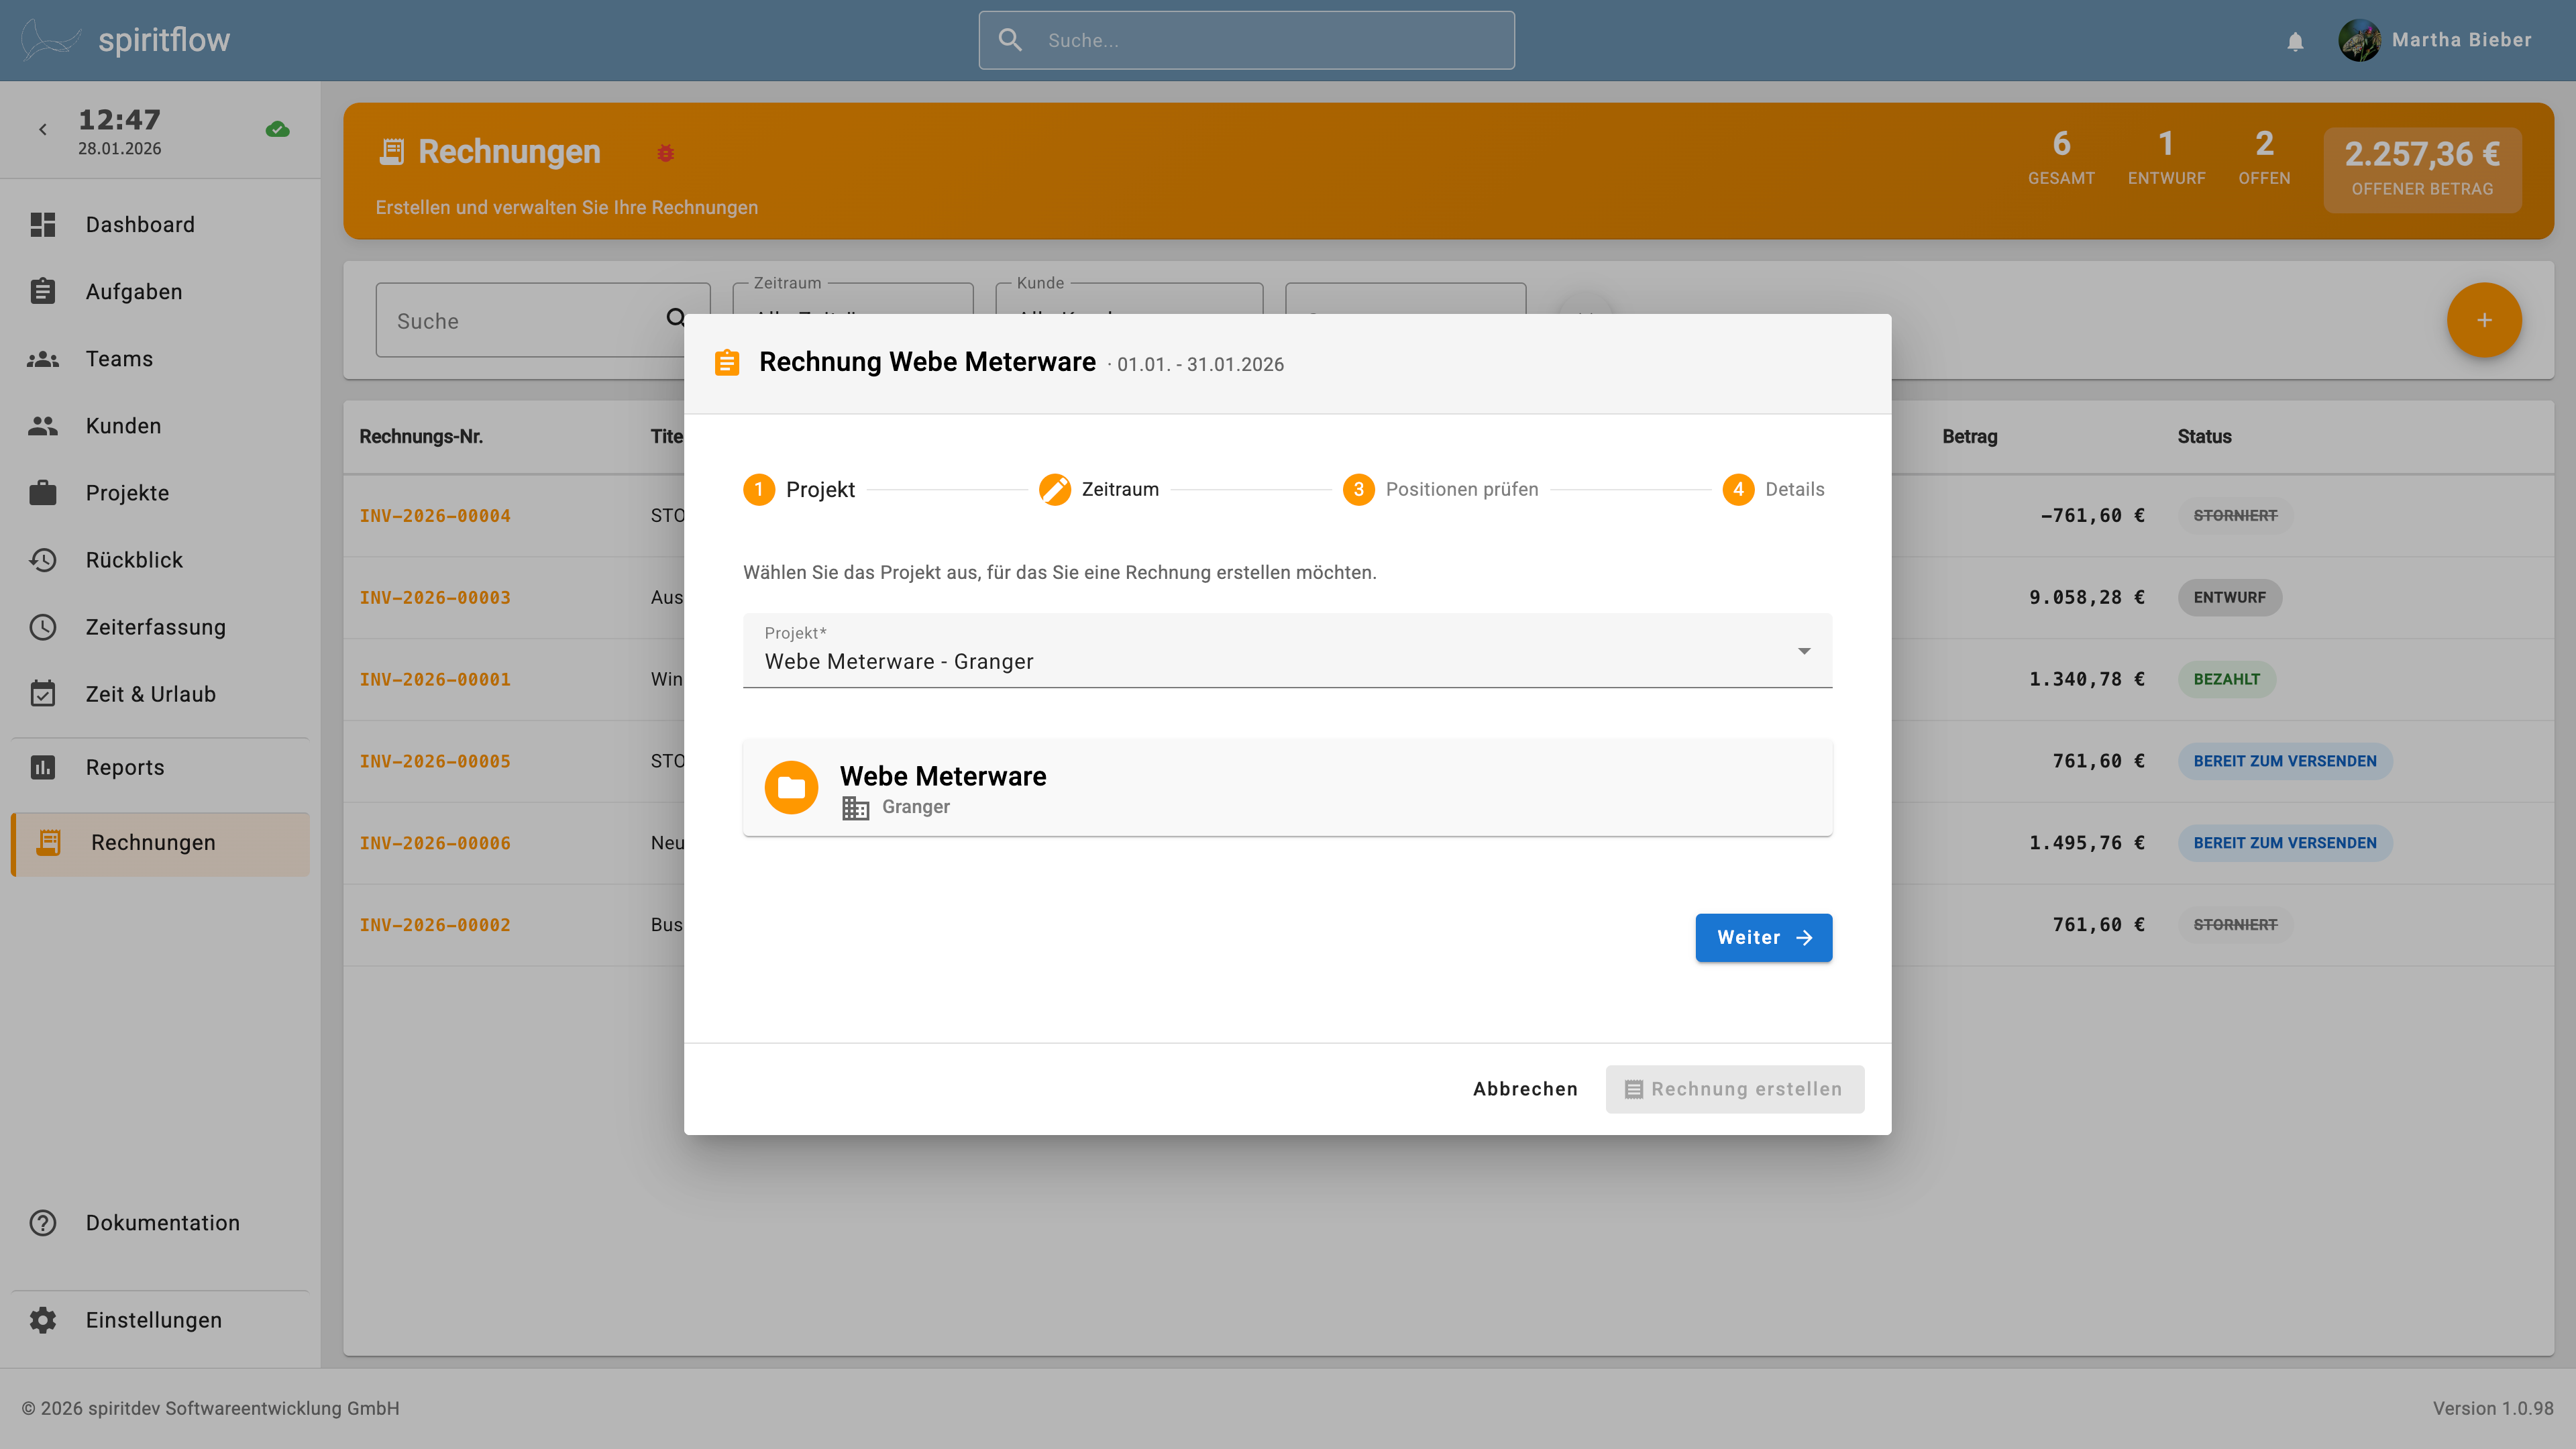Open the Kunde filter dropdown
This screenshot has height=1449, width=2576.
coord(1129,300)
